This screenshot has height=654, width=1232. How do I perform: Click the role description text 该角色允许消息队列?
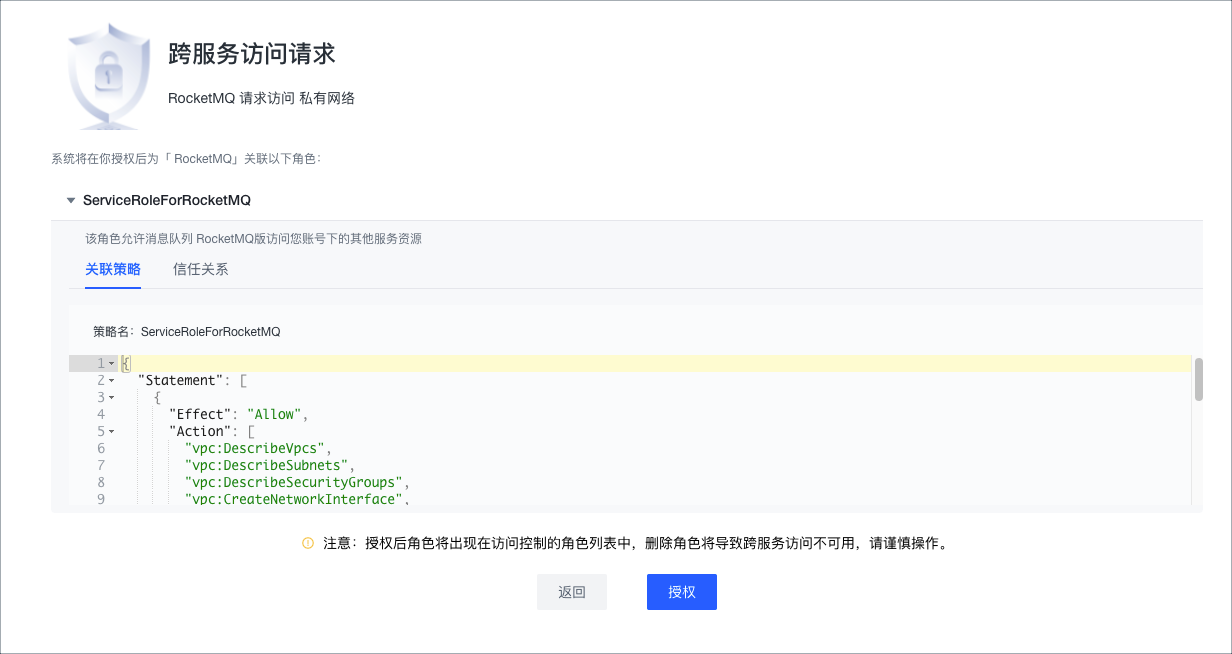pos(253,239)
